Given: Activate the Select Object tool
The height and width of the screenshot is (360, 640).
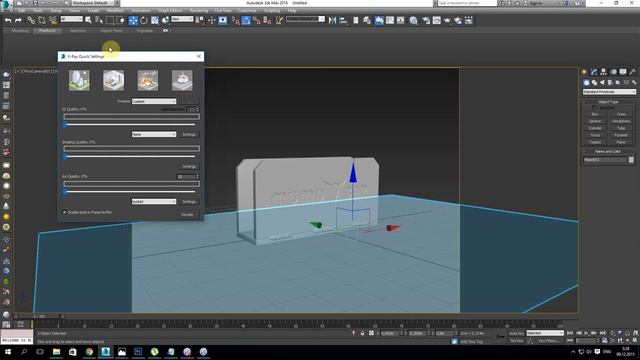Looking at the screenshot, I should click(88, 20).
